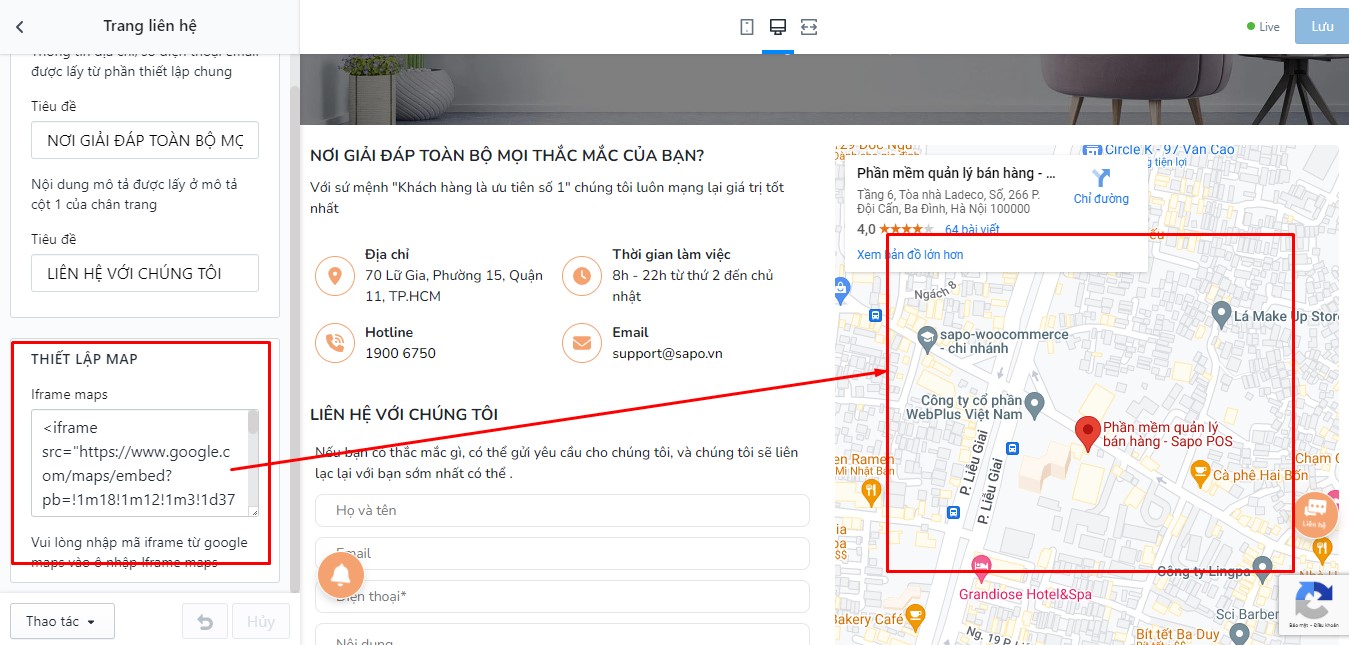The image size is (1349, 645).
Task: Click the support@sapo.vn email address
Action: pos(668,353)
